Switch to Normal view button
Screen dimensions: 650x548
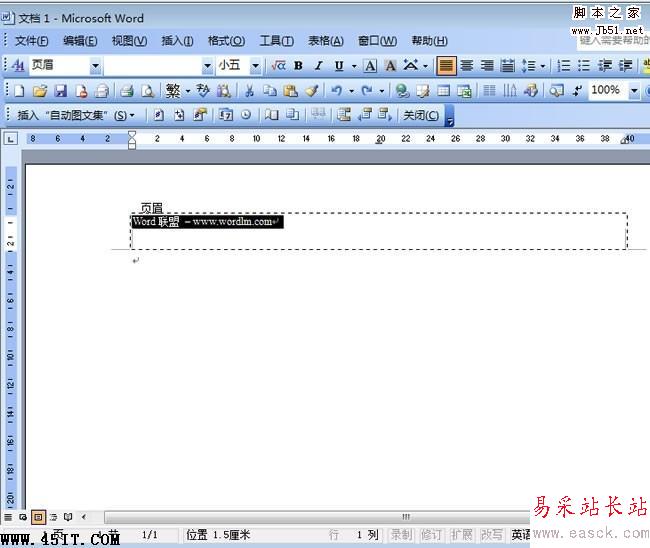pyautogui.click(x=8, y=517)
